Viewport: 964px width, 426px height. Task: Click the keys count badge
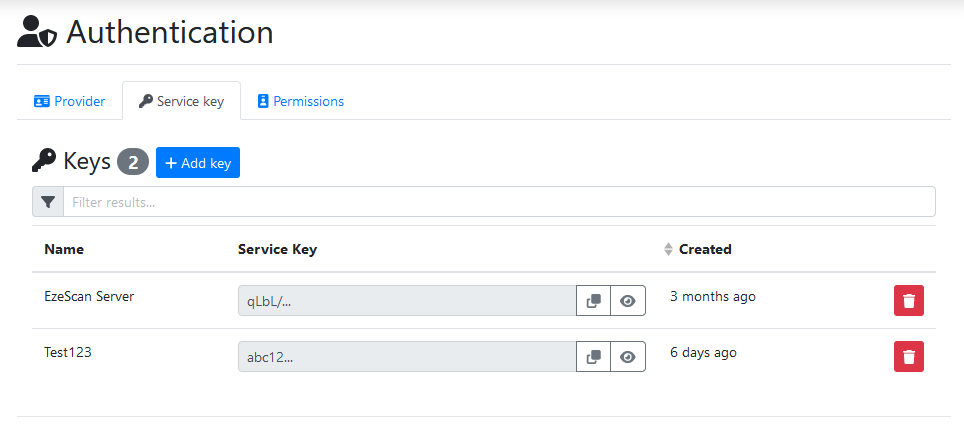click(x=133, y=162)
